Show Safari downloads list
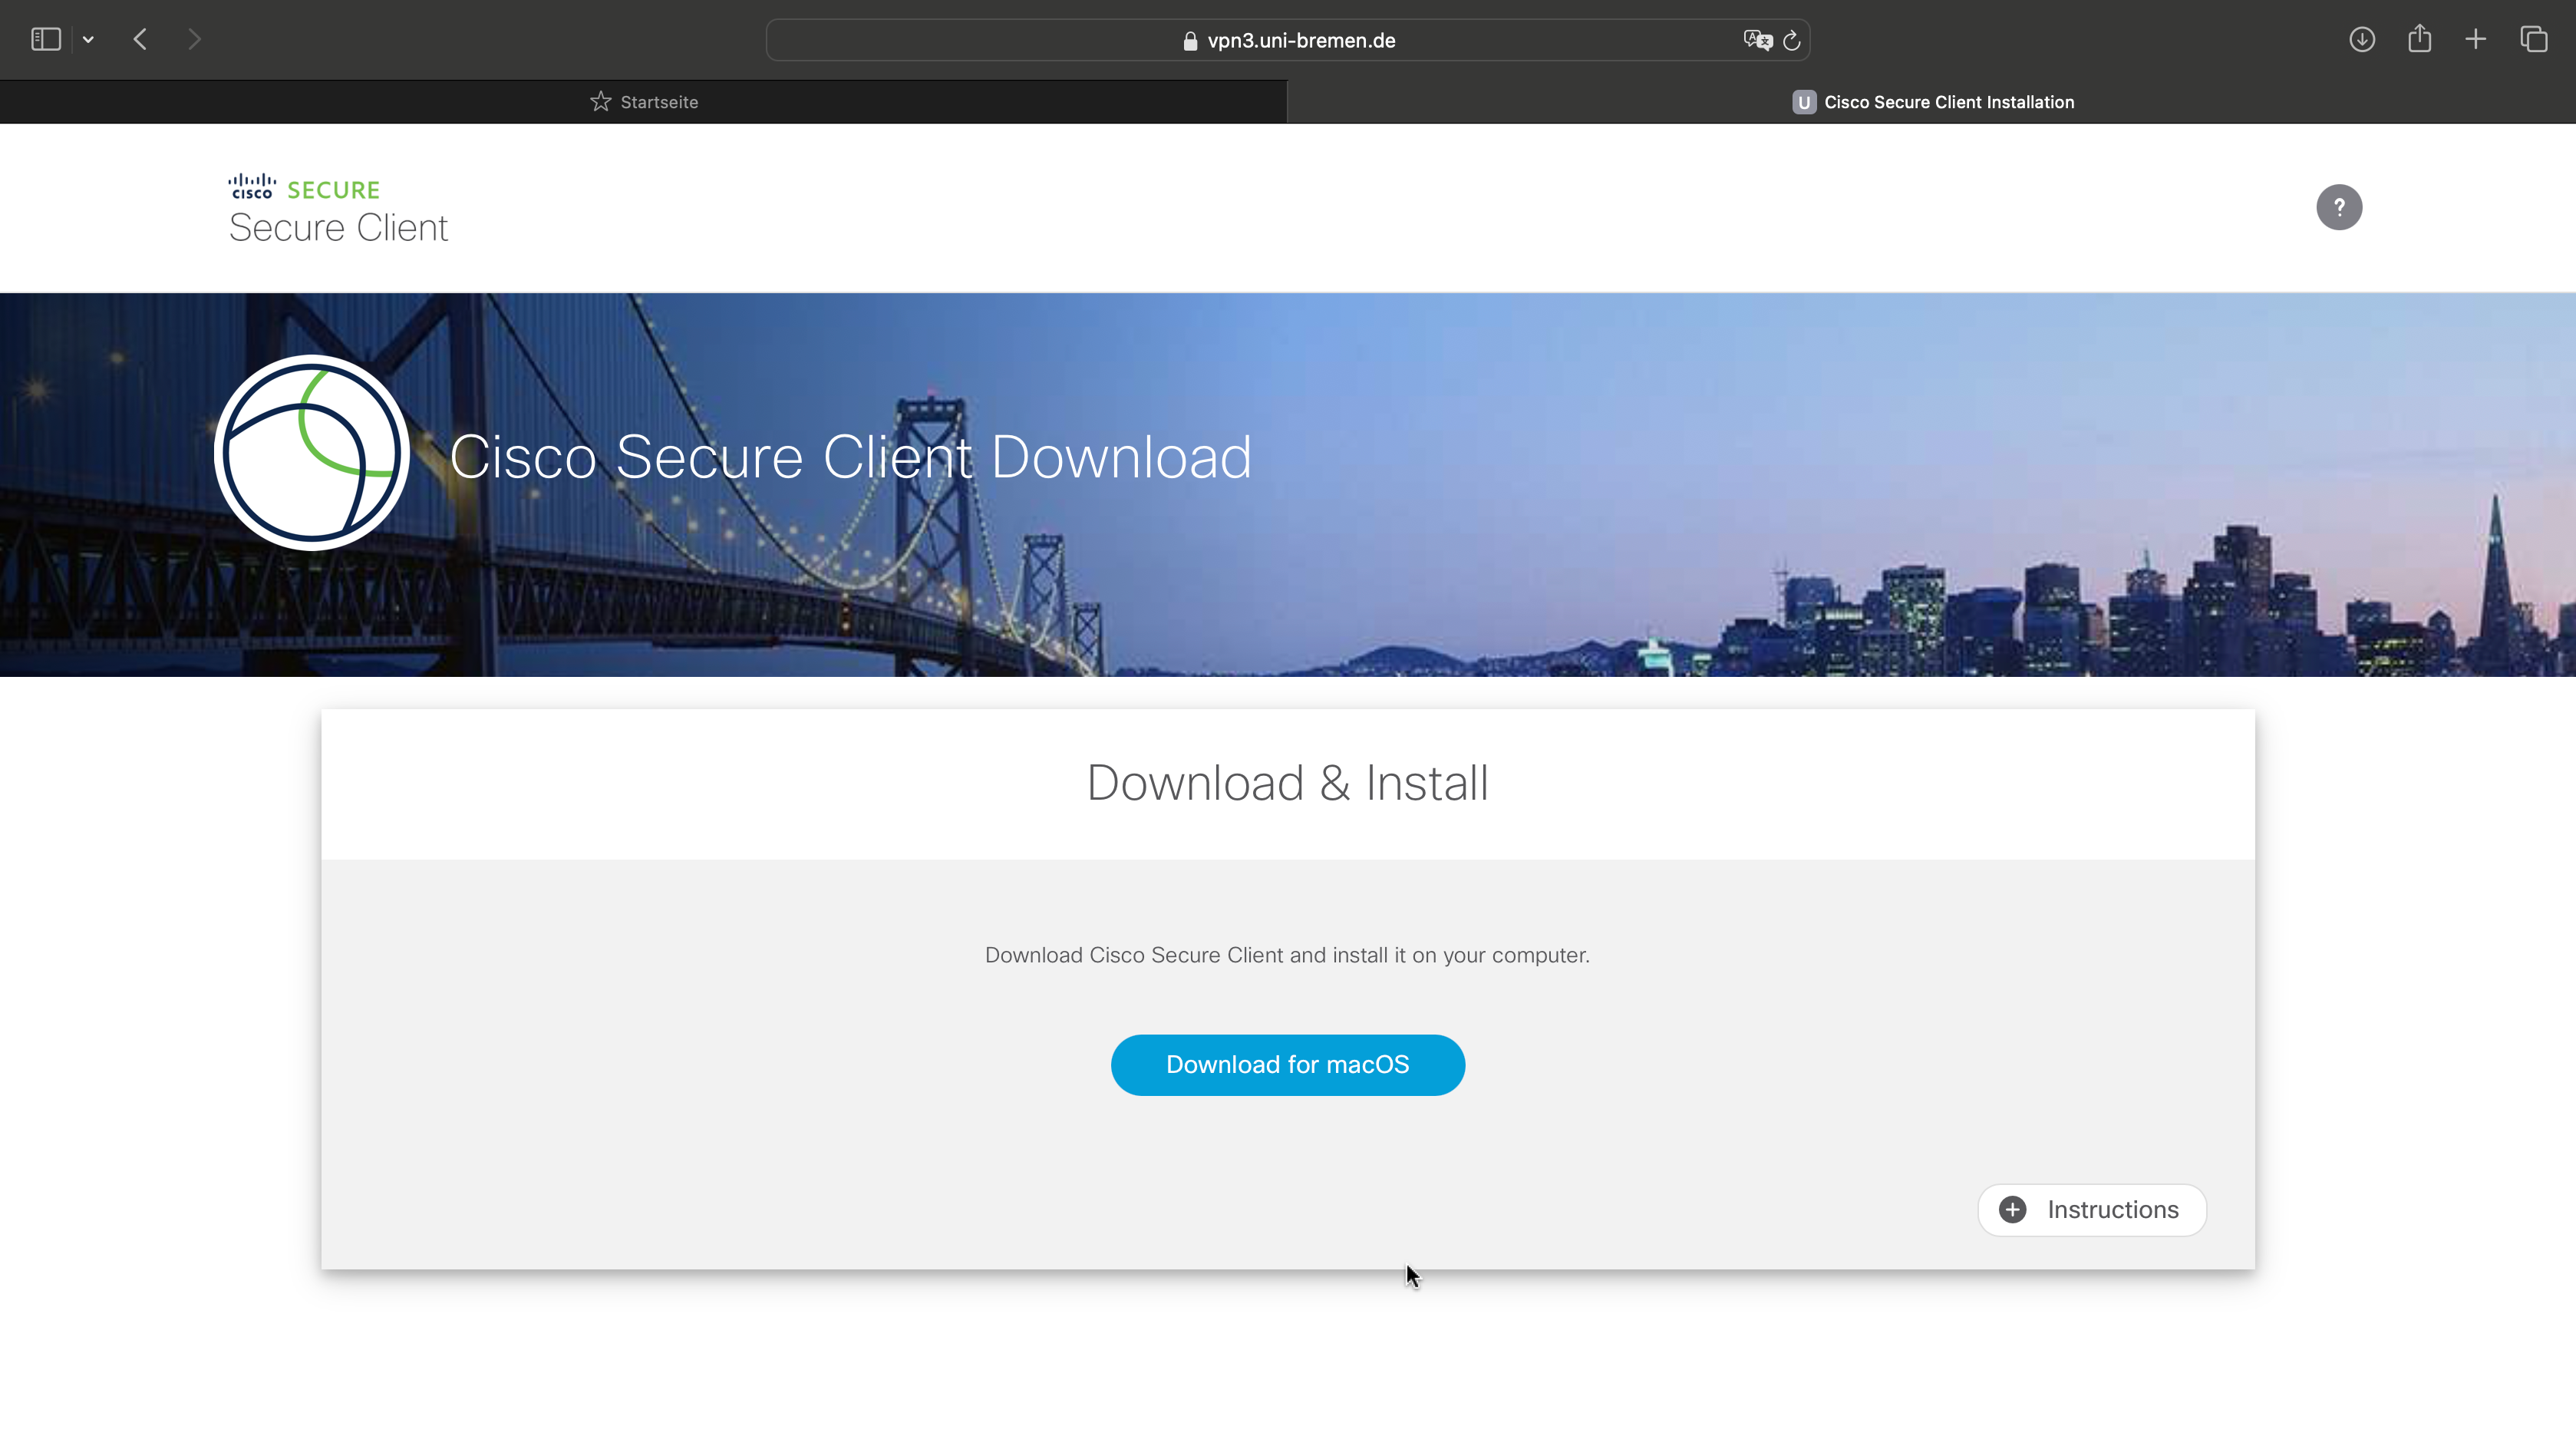The height and width of the screenshot is (1449, 2576). point(2362,40)
